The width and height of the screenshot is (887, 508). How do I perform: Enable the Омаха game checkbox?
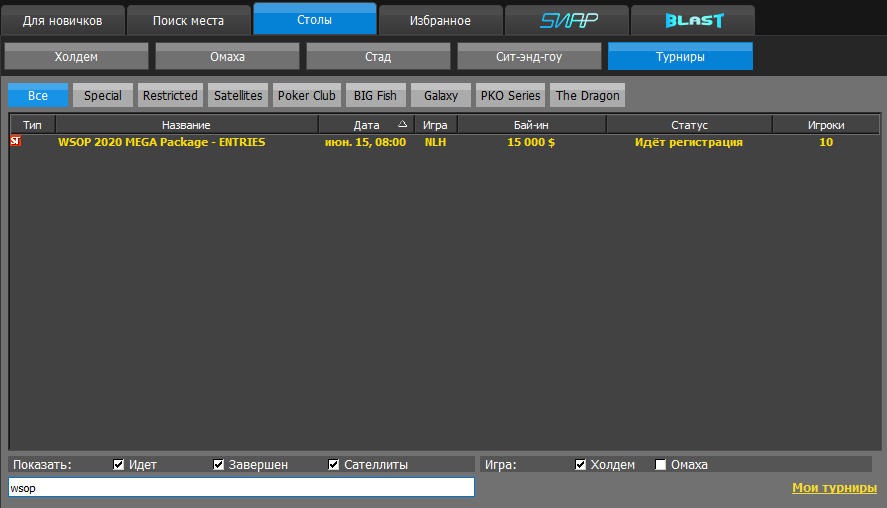660,465
